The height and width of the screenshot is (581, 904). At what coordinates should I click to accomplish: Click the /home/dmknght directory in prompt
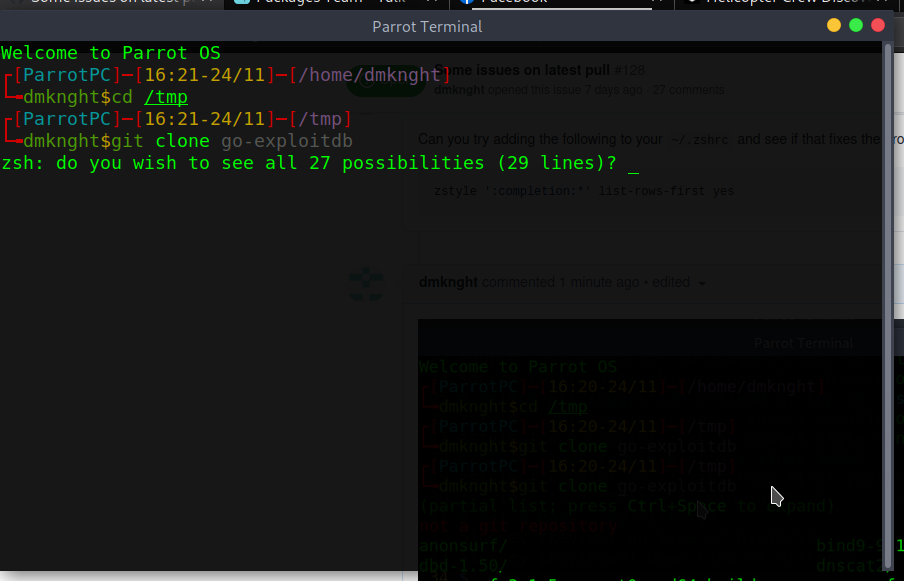[370, 75]
